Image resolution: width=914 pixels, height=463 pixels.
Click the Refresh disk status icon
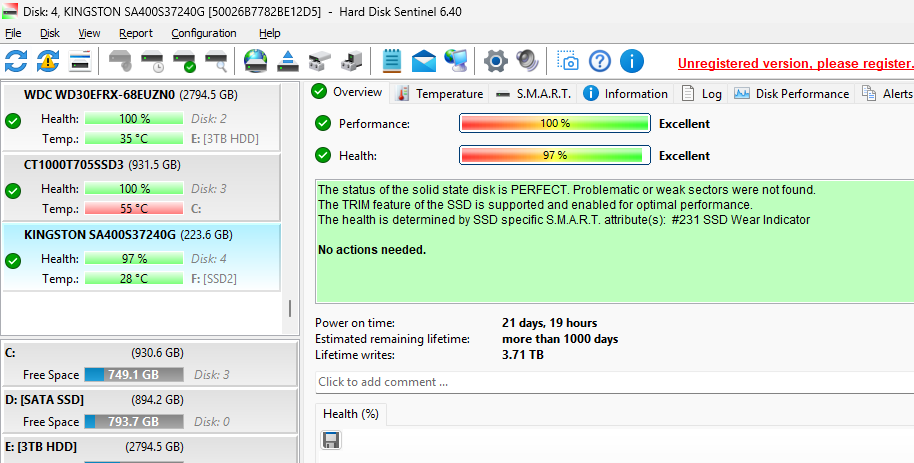pos(16,61)
